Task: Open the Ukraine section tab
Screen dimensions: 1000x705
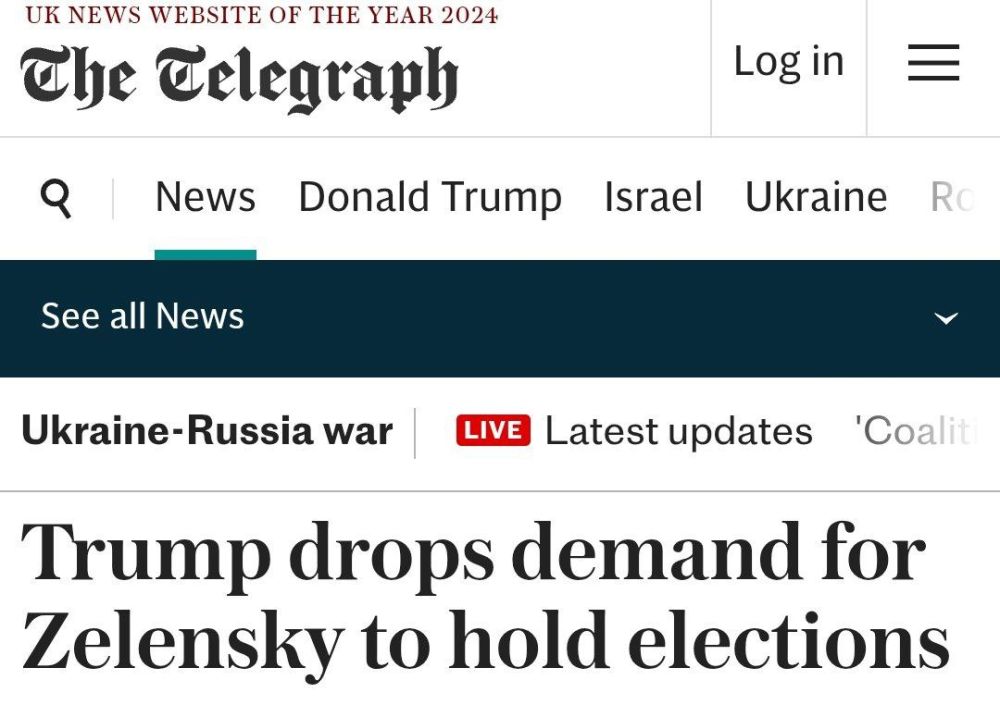Action: [x=815, y=198]
